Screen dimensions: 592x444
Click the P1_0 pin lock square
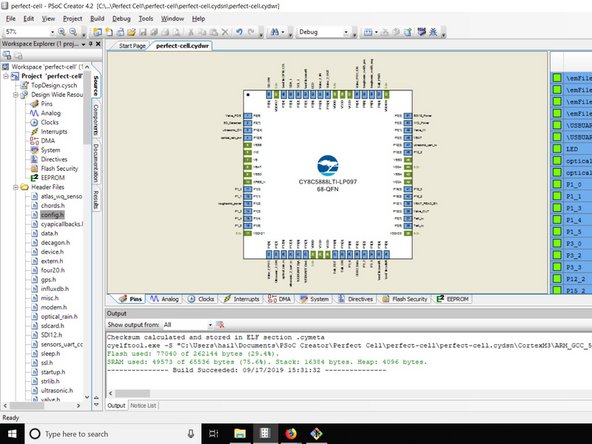(x=557, y=184)
